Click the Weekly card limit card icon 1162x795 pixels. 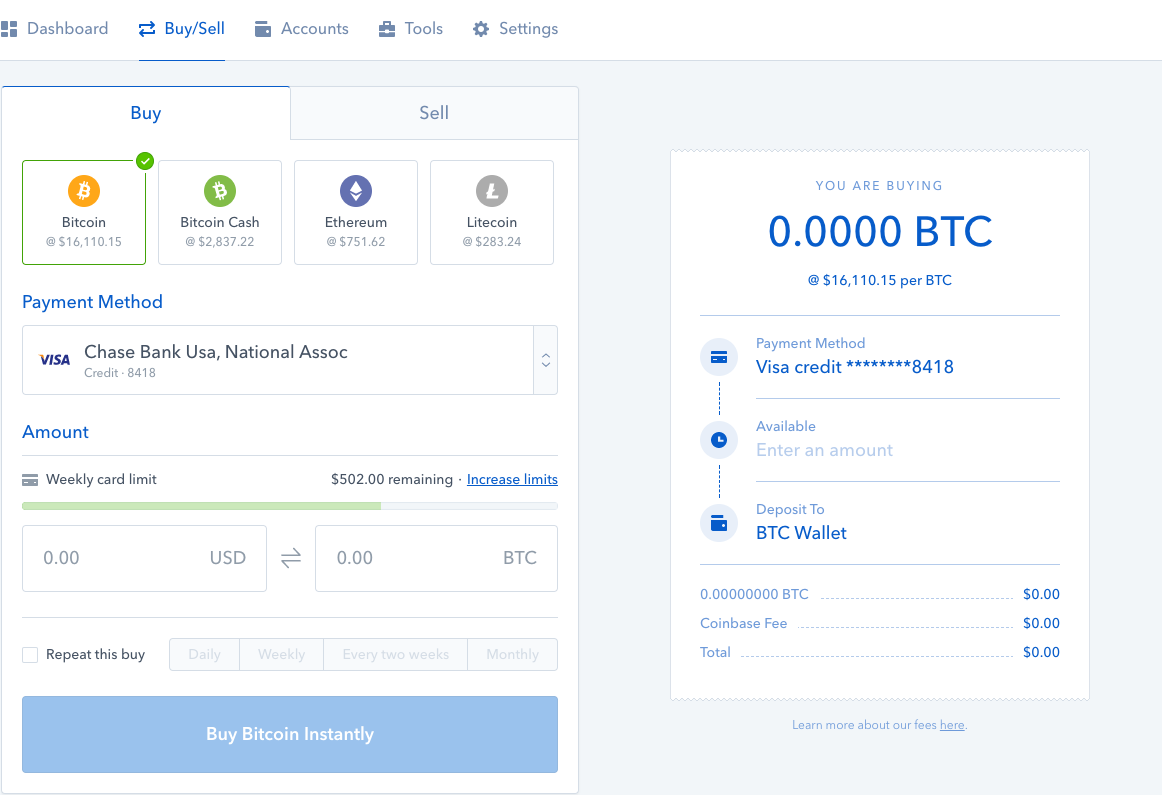coord(30,480)
